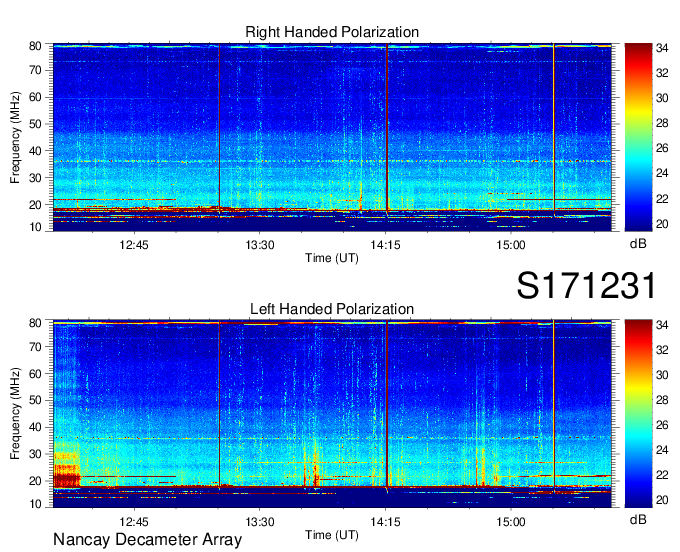The image size is (680, 552).
Task: Click the 20 value on upper color bar
Action: tap(662, 224)
